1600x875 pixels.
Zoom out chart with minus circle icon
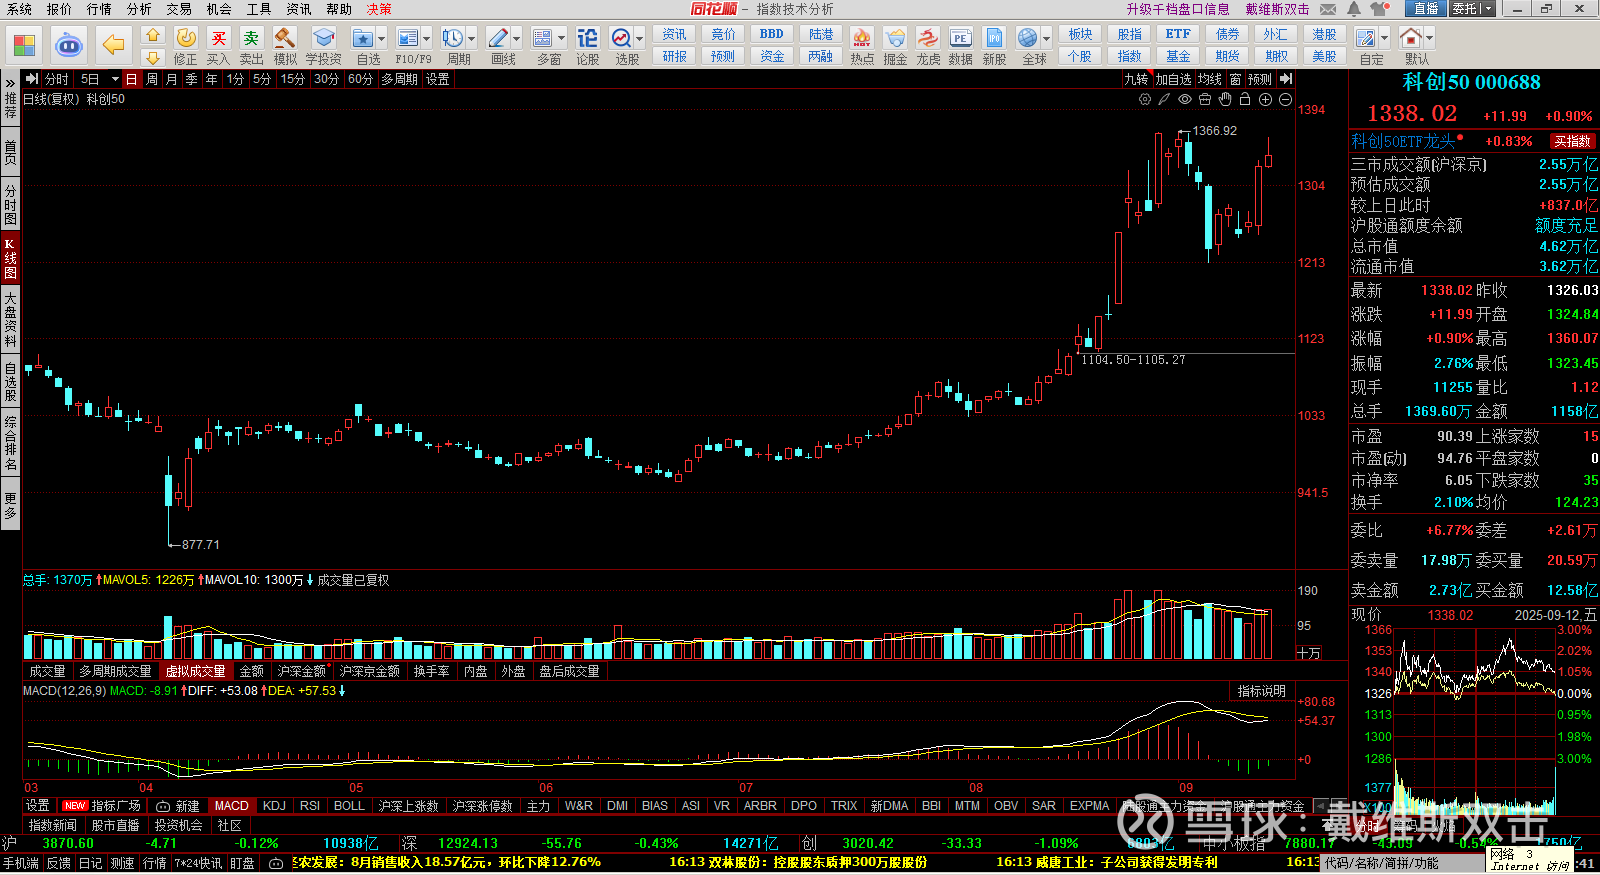[x=1285, y=99]
